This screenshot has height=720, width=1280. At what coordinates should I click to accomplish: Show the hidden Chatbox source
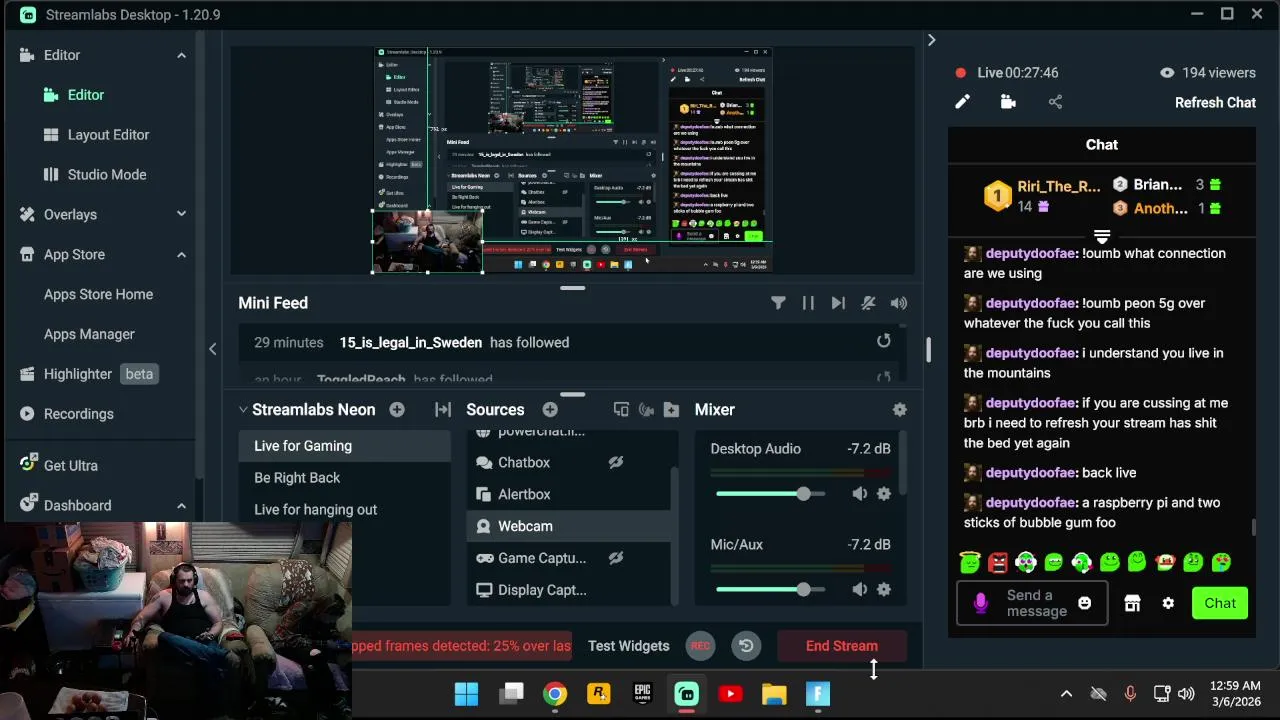coord(616,462)
